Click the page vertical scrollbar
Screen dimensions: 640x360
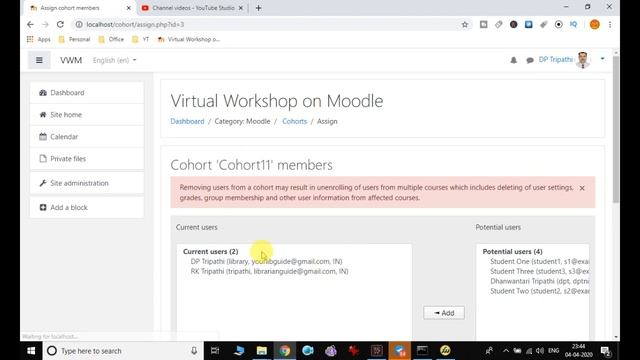[x=616, y=129]
